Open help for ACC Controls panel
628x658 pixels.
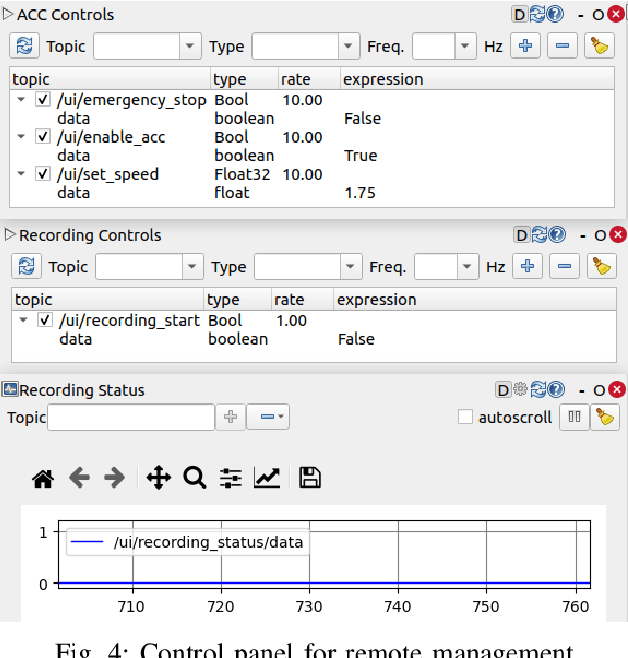click(555, 14)
